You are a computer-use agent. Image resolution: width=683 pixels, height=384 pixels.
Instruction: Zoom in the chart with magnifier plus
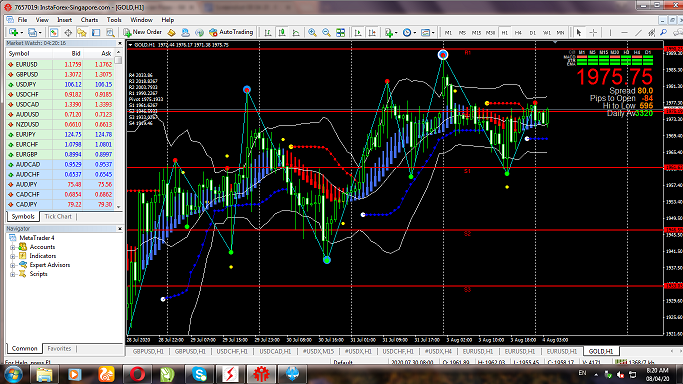(x=312, y=32)
